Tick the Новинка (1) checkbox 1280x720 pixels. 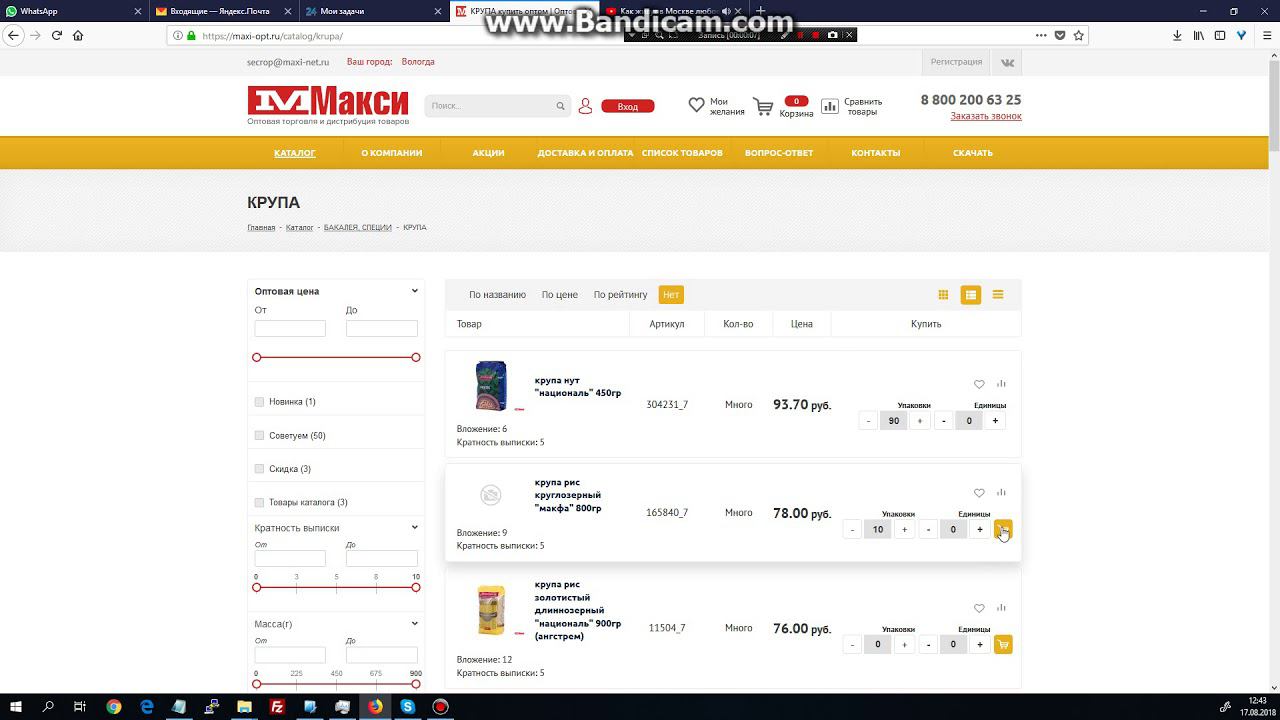coord(259,402)
